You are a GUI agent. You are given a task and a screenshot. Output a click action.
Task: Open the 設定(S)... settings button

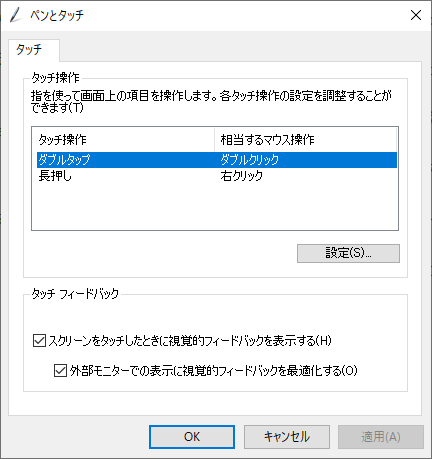(x=348, y=253)
